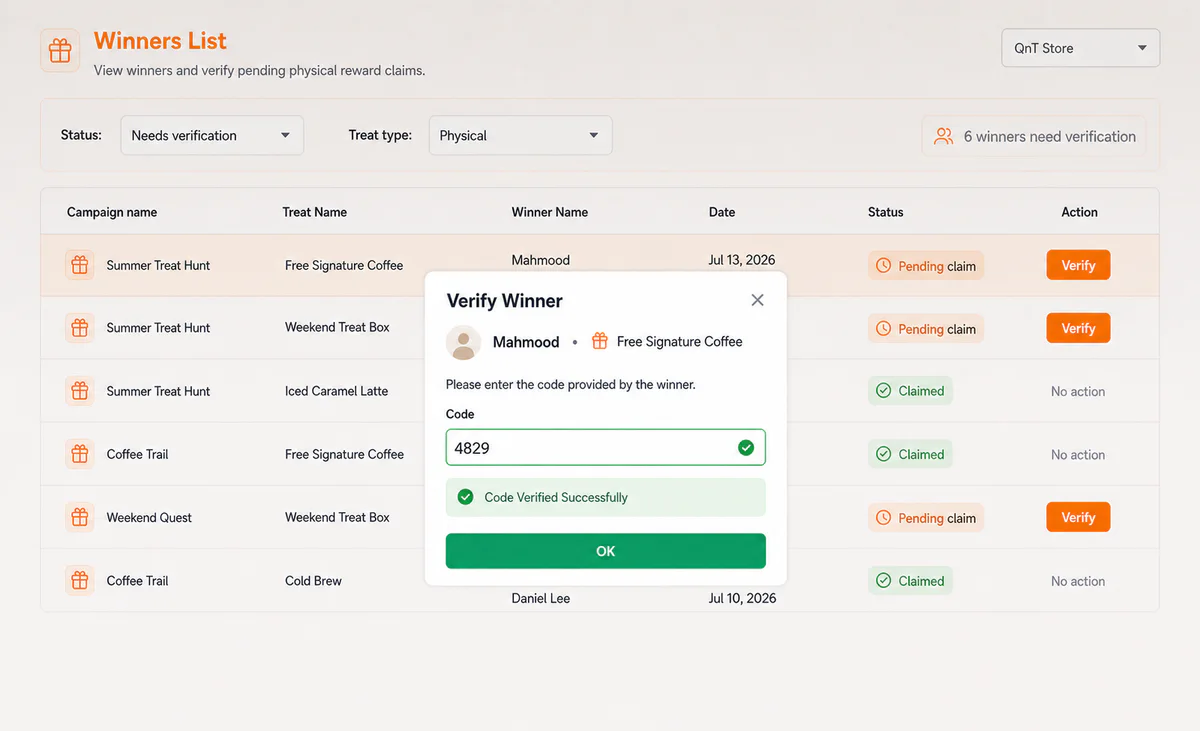The image size is (1200, 731).
Task: Click Claimed status in Iced Caramel Latte row
Action: coord(910,391)
